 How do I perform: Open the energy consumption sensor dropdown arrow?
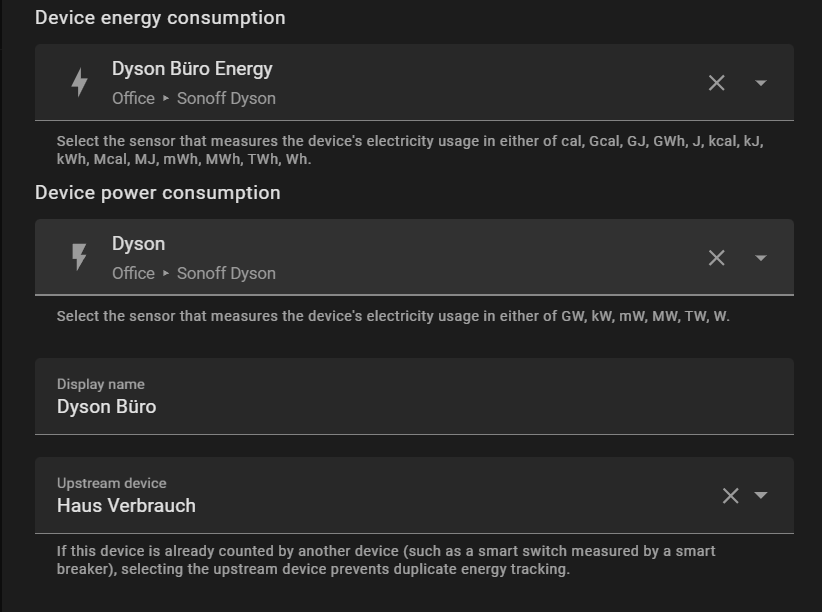pyautogui.click(x=761, y=83)
